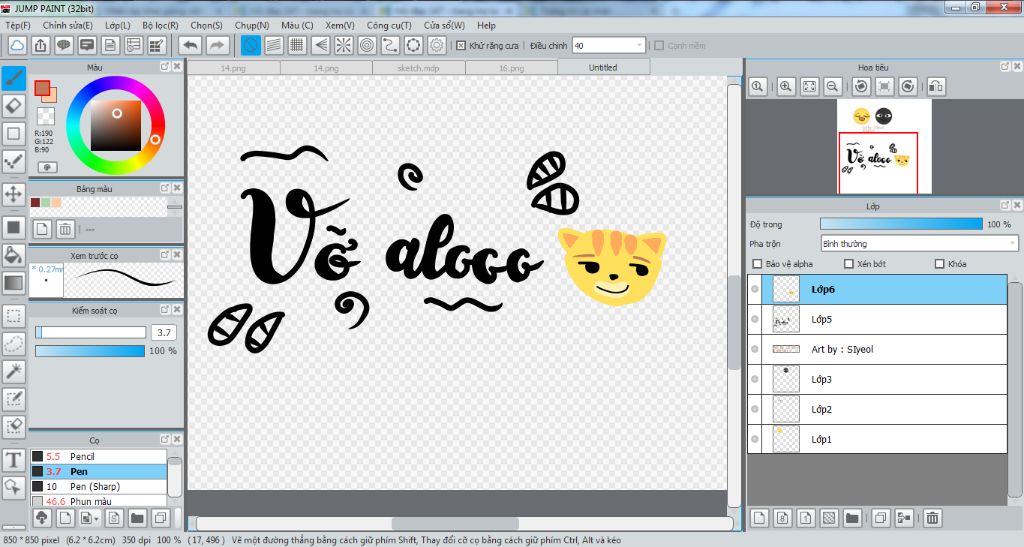Add a new layer folder
Screen dimensions: 1024x547
(x=852, y=518)
